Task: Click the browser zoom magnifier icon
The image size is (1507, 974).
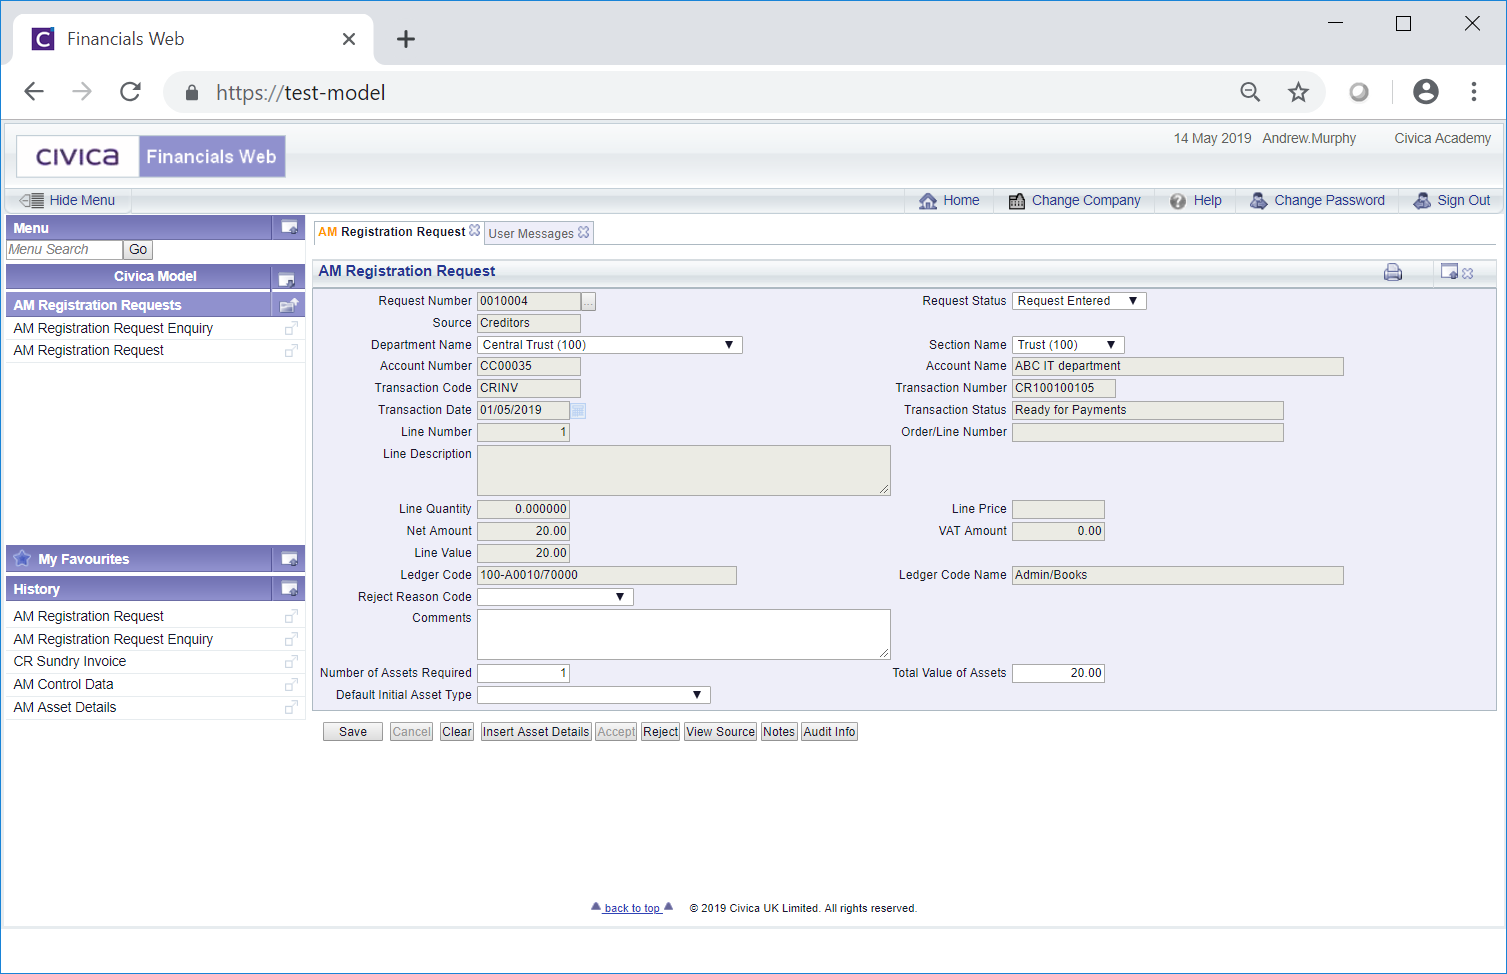Action: pos(1250,93)
